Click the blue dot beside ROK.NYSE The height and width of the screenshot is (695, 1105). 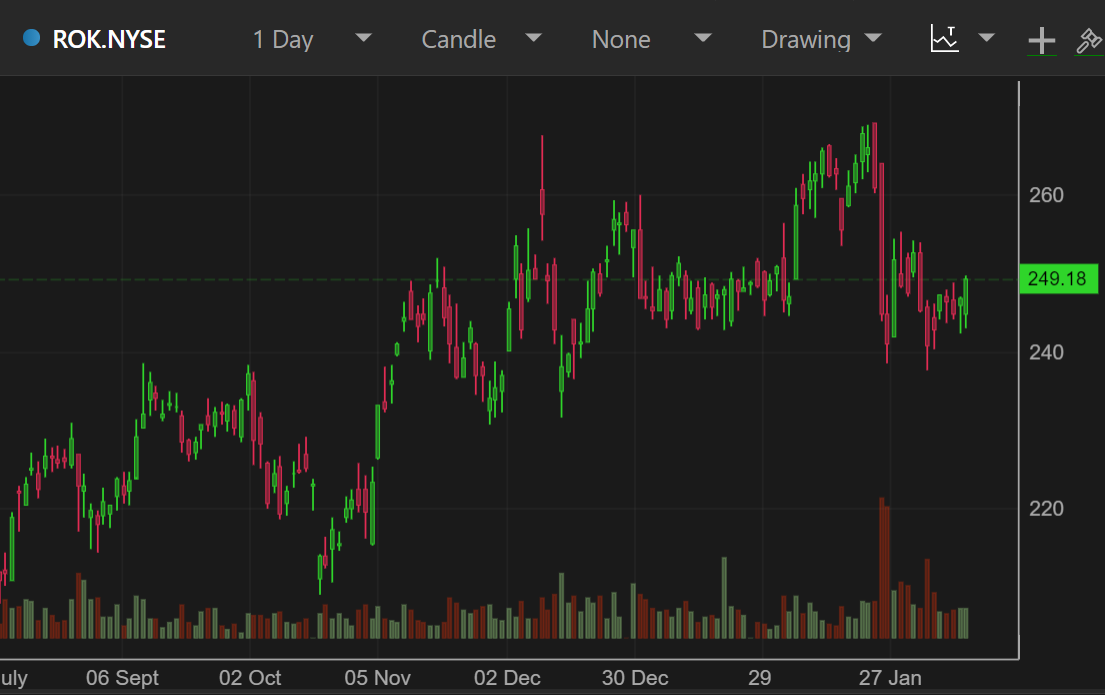point(32,39)
